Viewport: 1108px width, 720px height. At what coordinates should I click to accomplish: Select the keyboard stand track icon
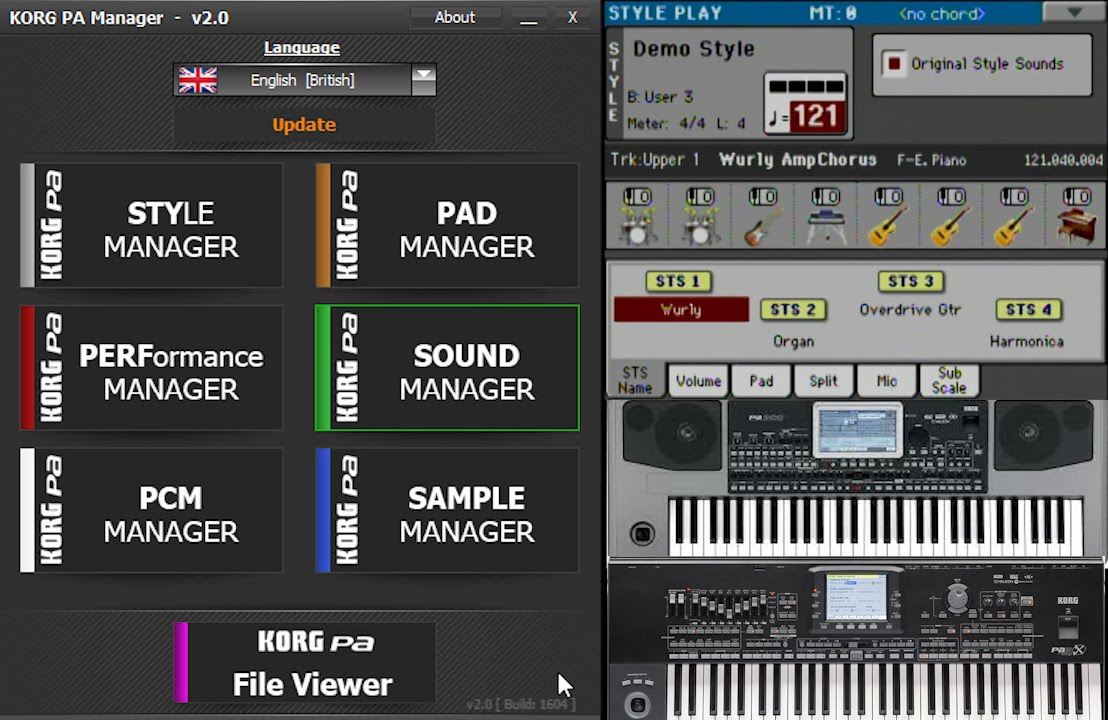825,226
